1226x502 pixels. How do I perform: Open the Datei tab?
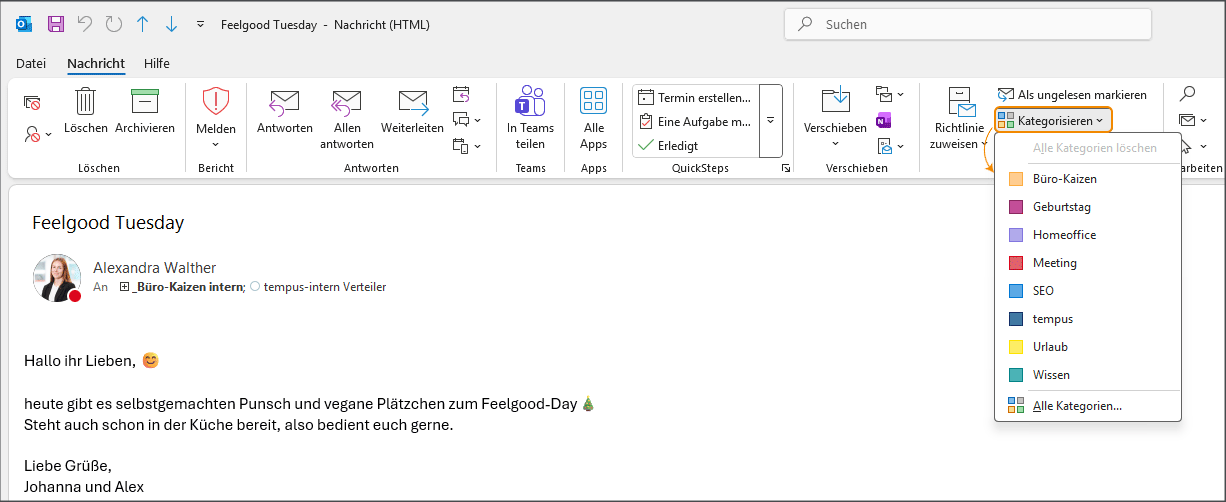coord(31,63)
